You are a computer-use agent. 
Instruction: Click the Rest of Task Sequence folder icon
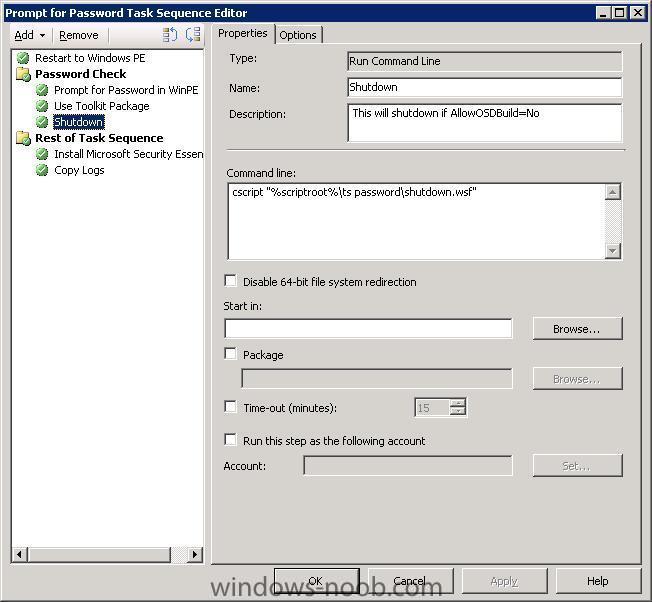tap(23, 138)
